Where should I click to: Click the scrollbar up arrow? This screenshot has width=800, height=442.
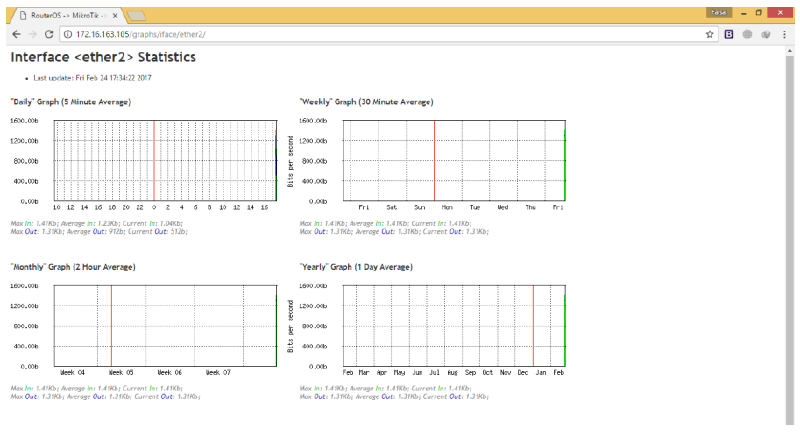point(790,51)
